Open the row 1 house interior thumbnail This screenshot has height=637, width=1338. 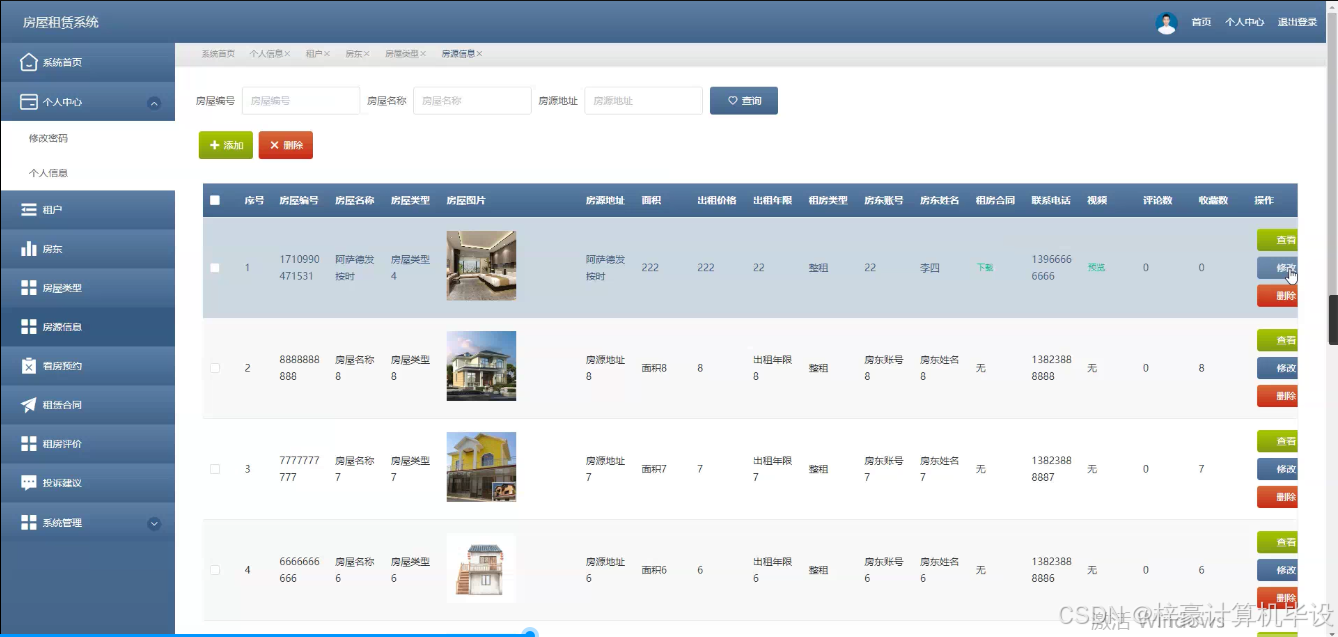(481, 266)
